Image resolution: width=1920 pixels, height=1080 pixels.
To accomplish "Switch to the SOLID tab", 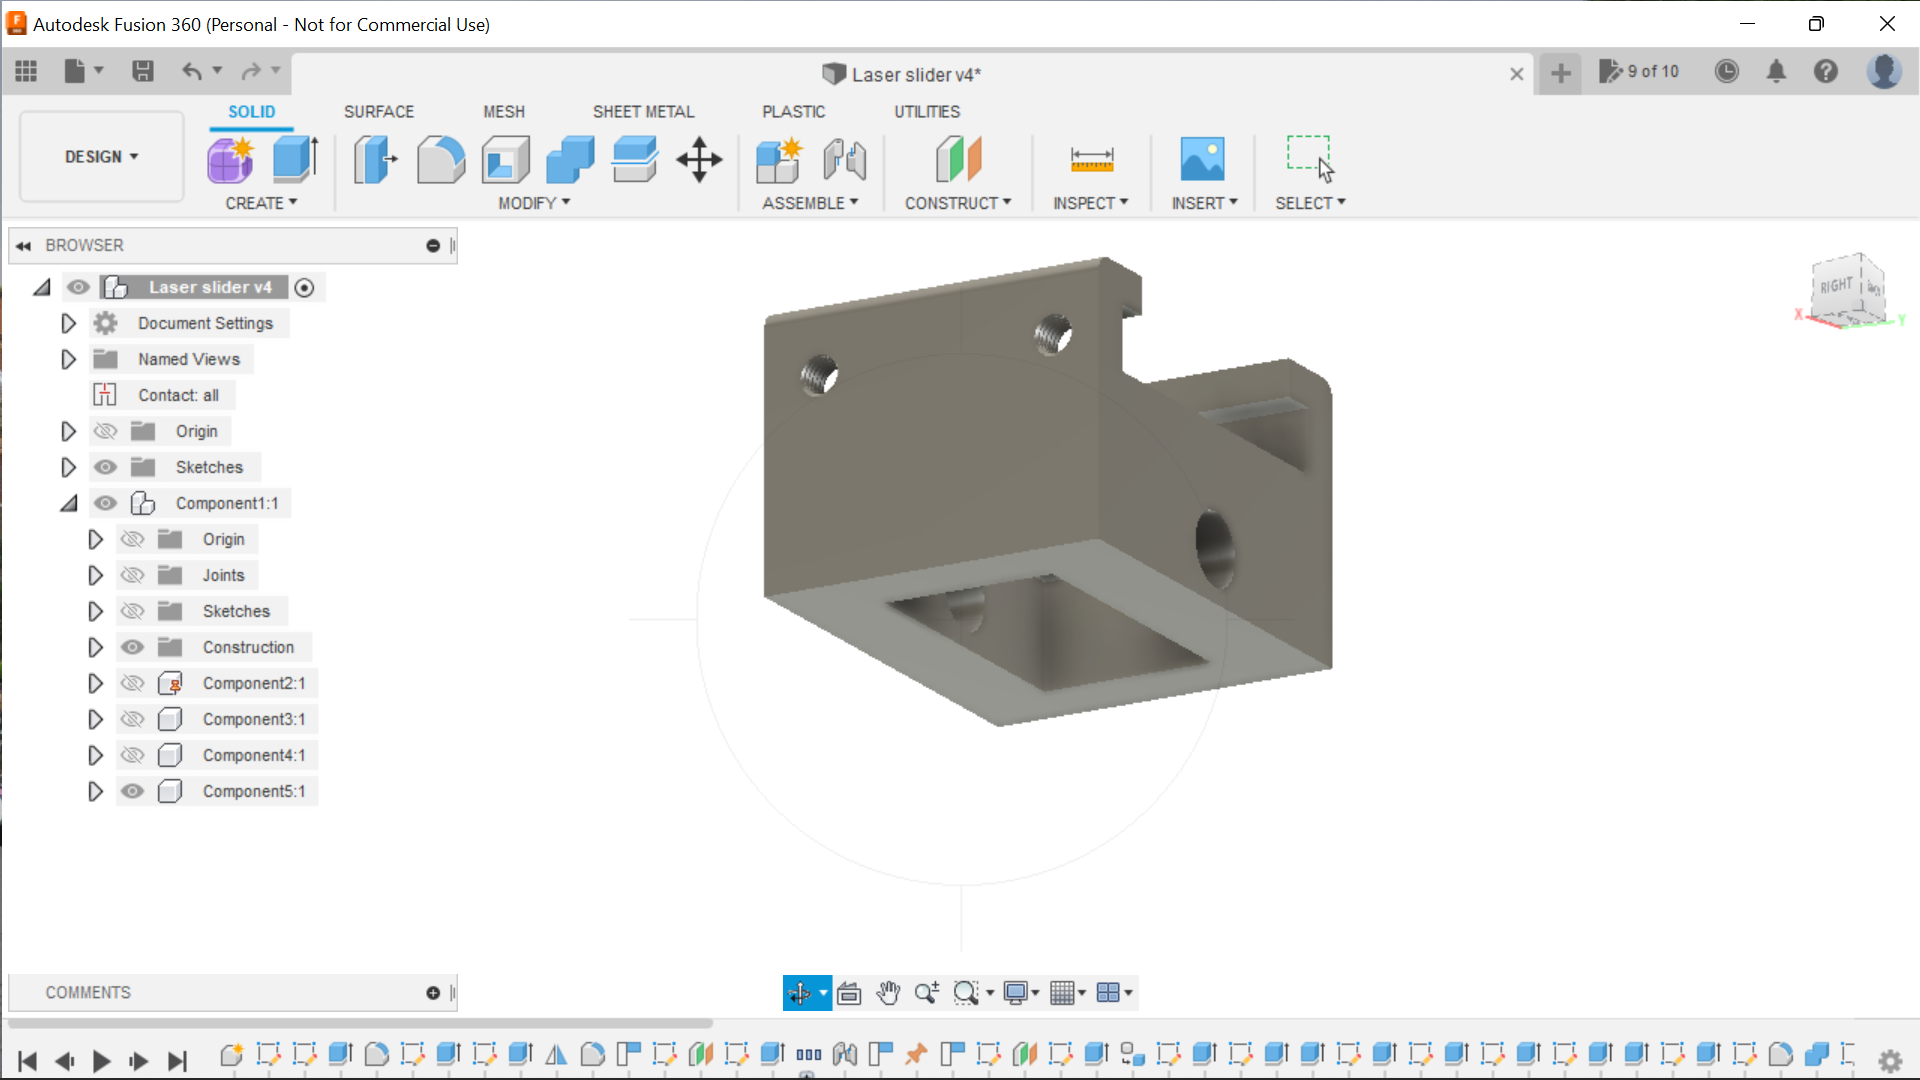I will click(x=252, y=112).
